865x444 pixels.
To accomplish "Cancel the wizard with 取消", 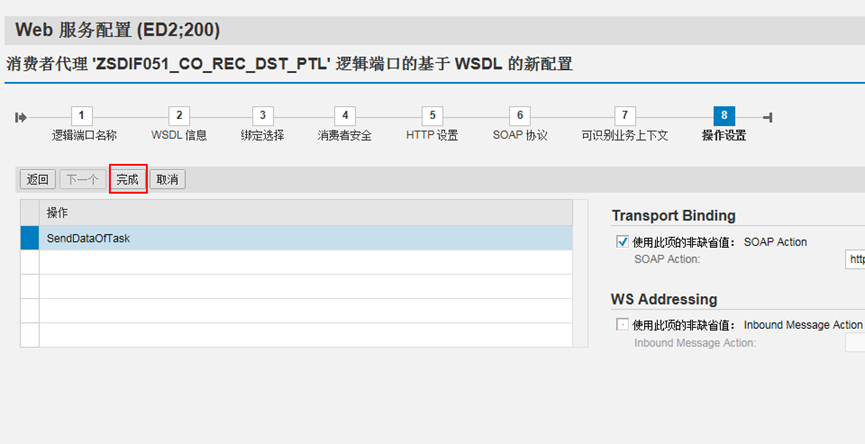I will (x=167, y=180).
